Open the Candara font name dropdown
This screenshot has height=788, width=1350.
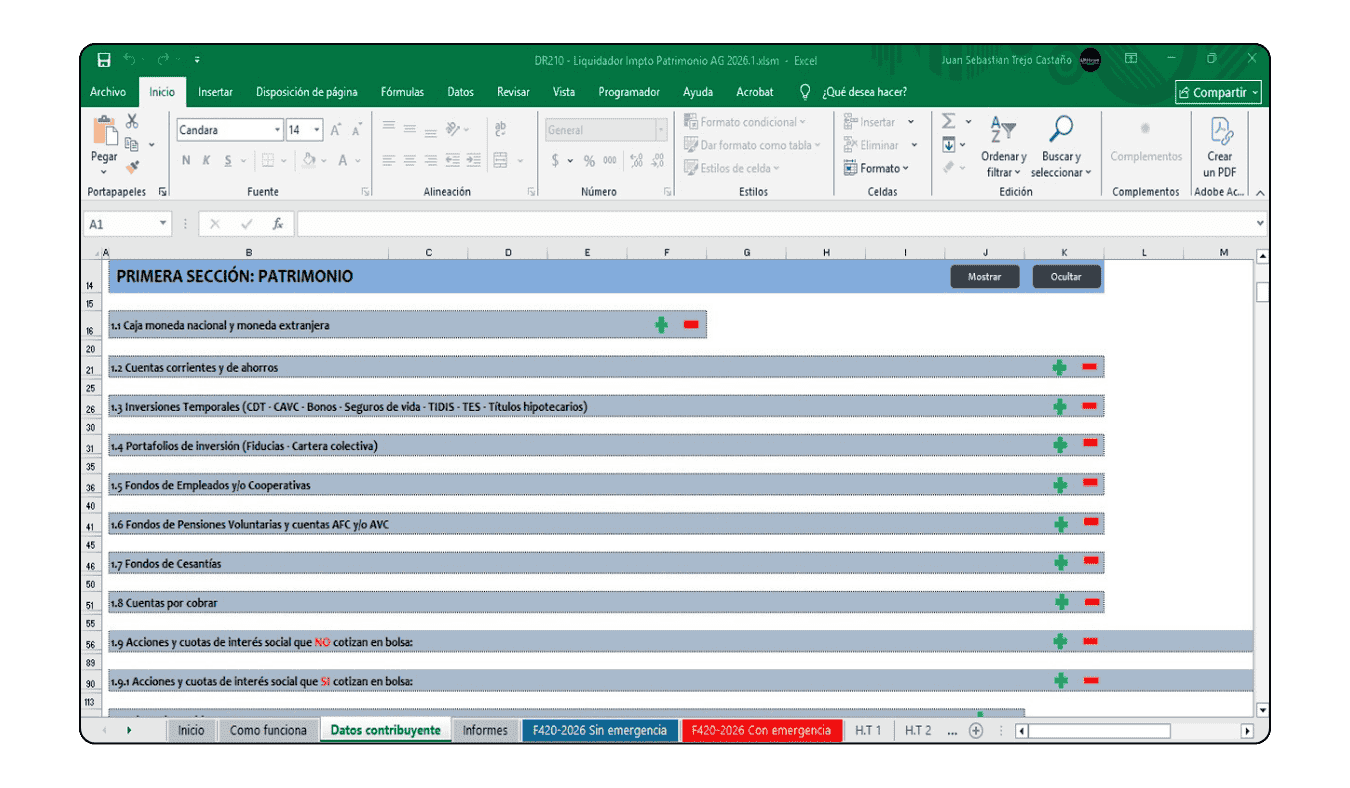pyautogui.click(x=277, y=130)
